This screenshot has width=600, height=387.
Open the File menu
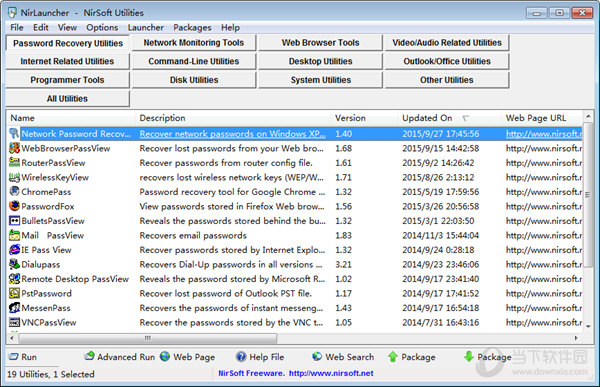[16, 28]
